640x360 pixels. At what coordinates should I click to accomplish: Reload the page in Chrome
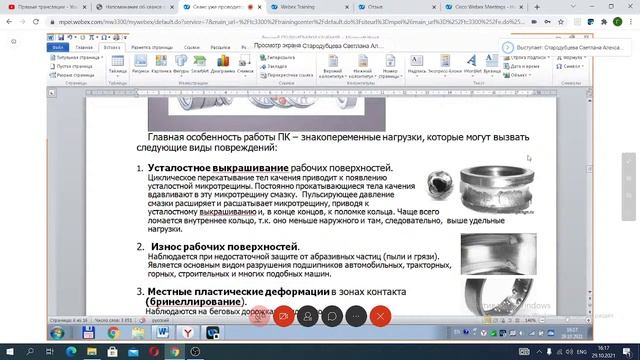36,22
